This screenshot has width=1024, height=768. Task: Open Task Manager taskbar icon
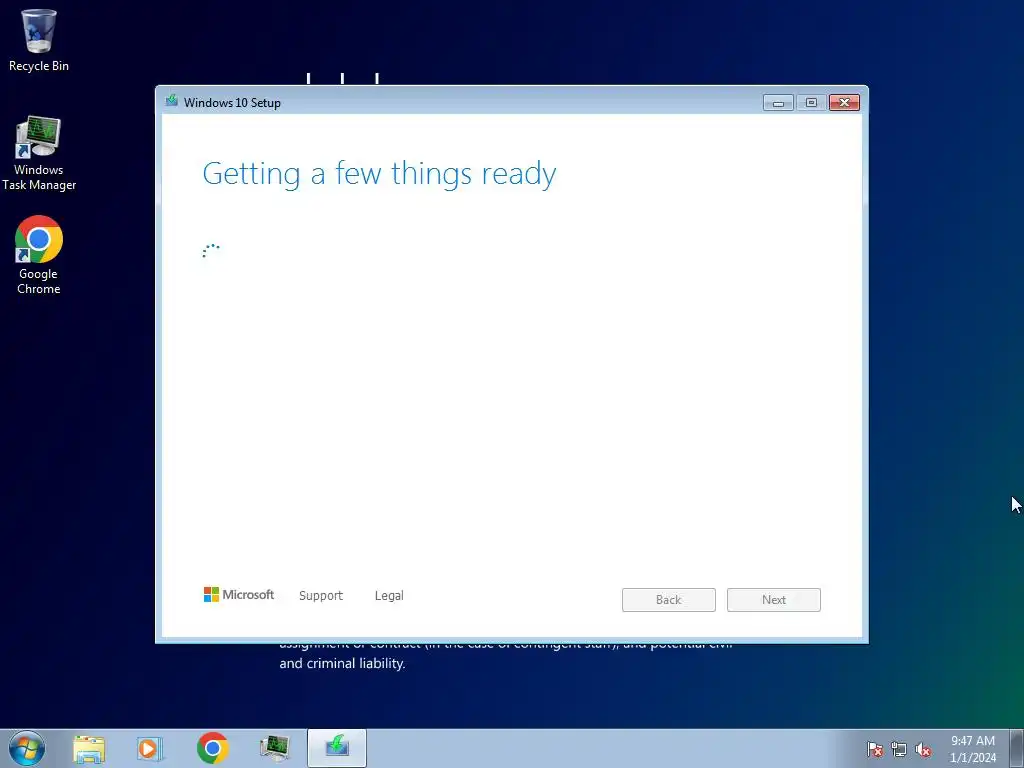(274, 748)
